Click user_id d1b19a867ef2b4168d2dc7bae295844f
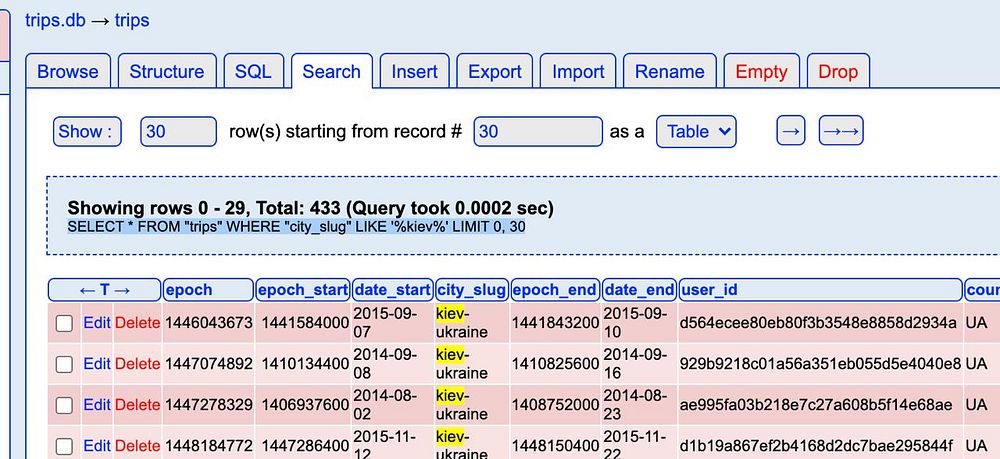Image resolution: width=1000 pixels, height=459 pixels. 817,446
